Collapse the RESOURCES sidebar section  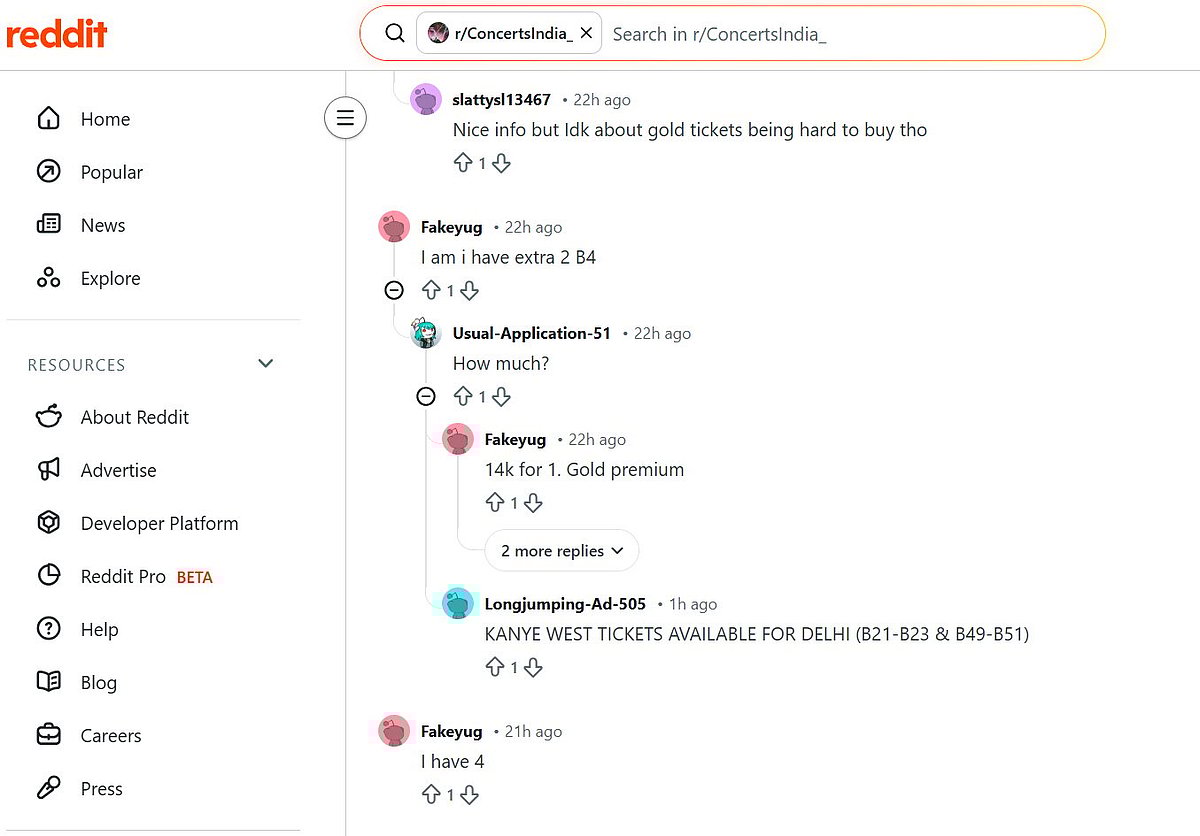point(265,363)
